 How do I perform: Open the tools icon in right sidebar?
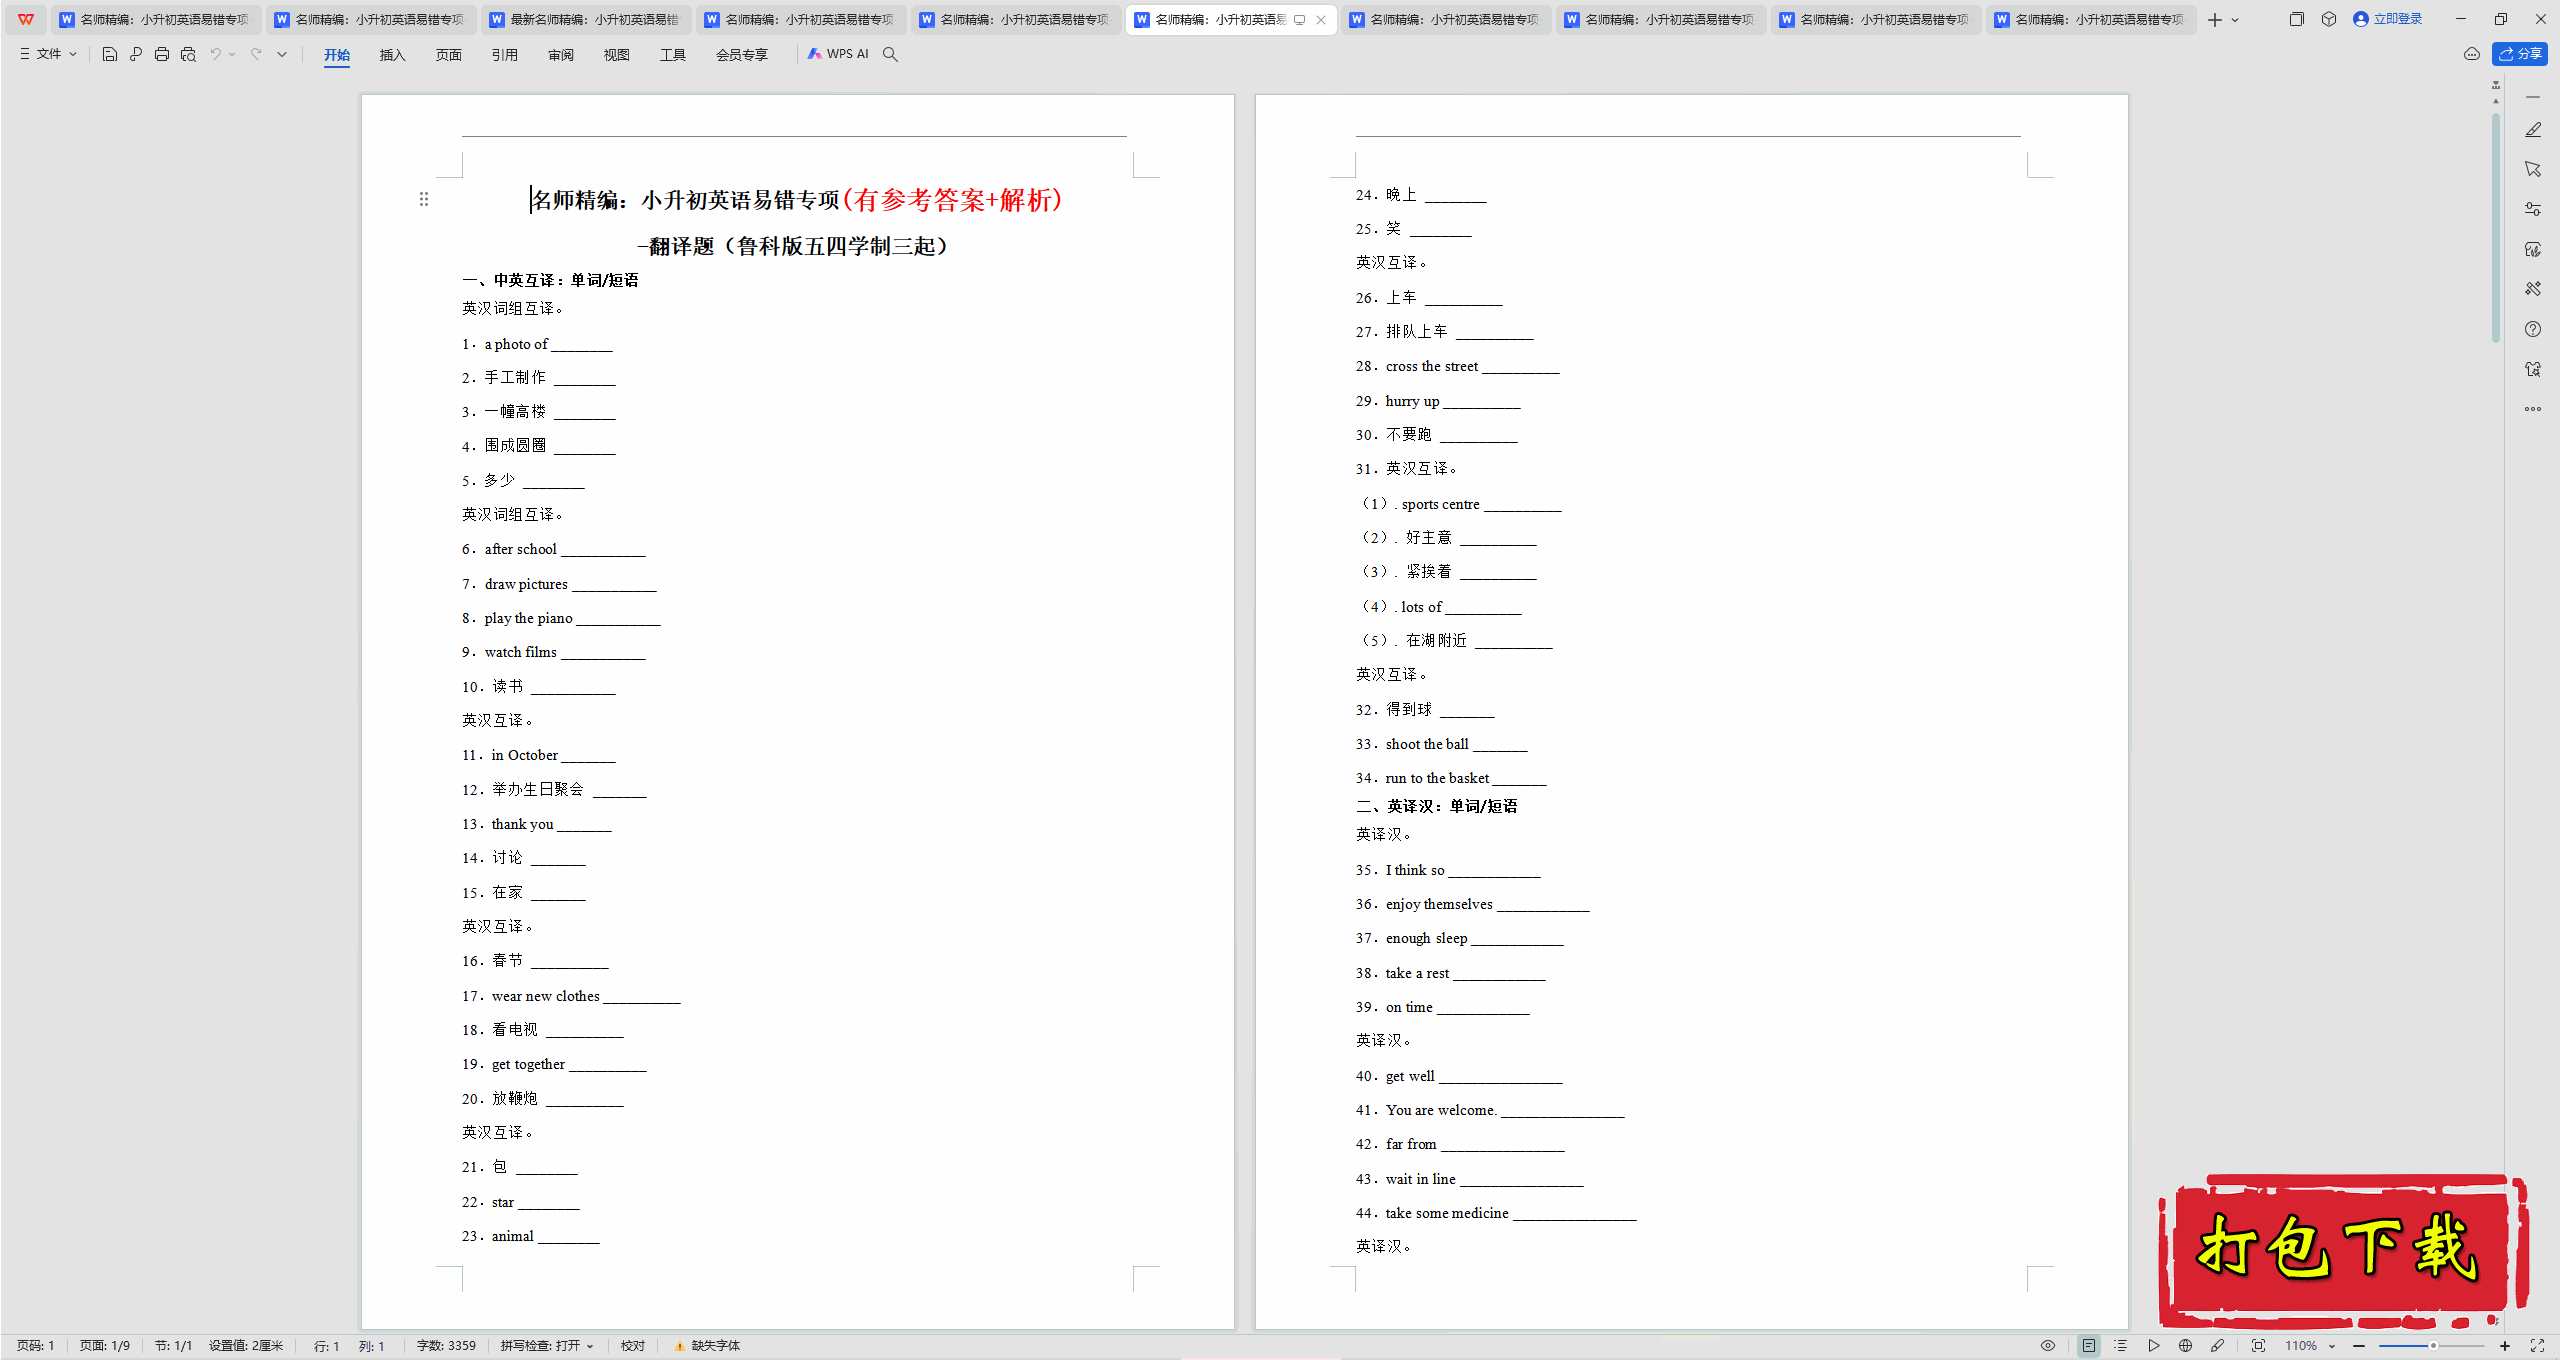pyautogui.click(x=2533, y=289)
